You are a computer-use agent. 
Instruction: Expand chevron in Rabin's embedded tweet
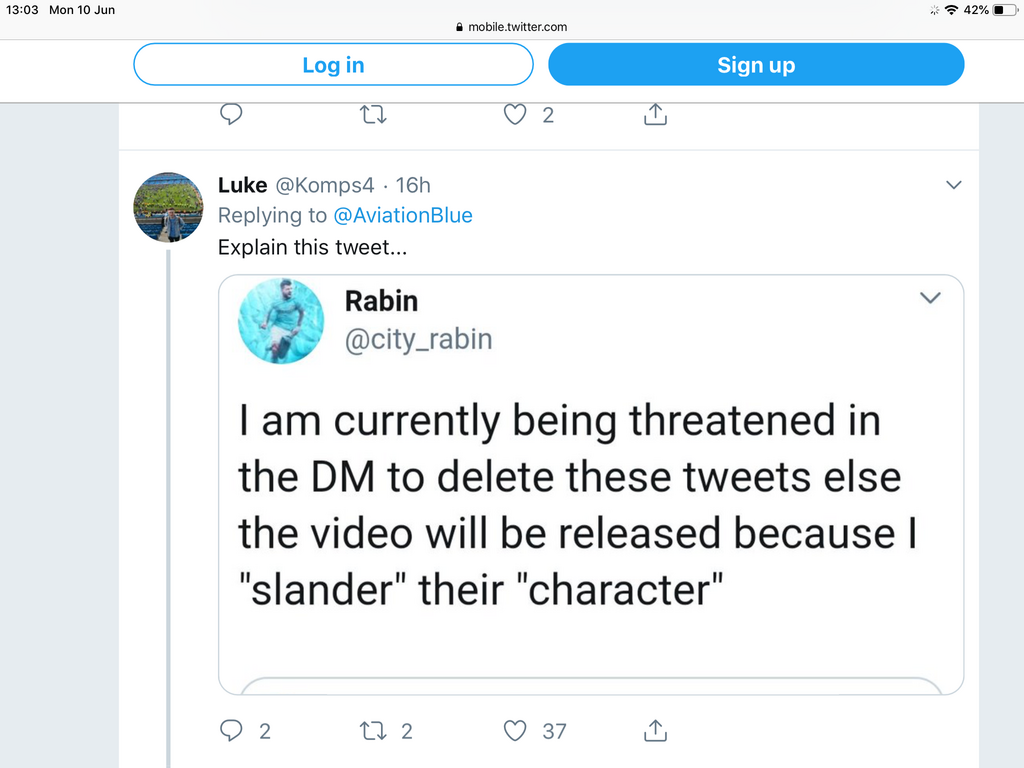pyautogui.click(x=930, y=298)
